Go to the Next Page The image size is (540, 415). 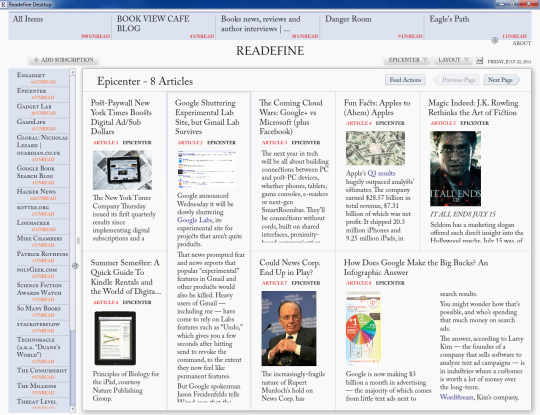(501, 80)
